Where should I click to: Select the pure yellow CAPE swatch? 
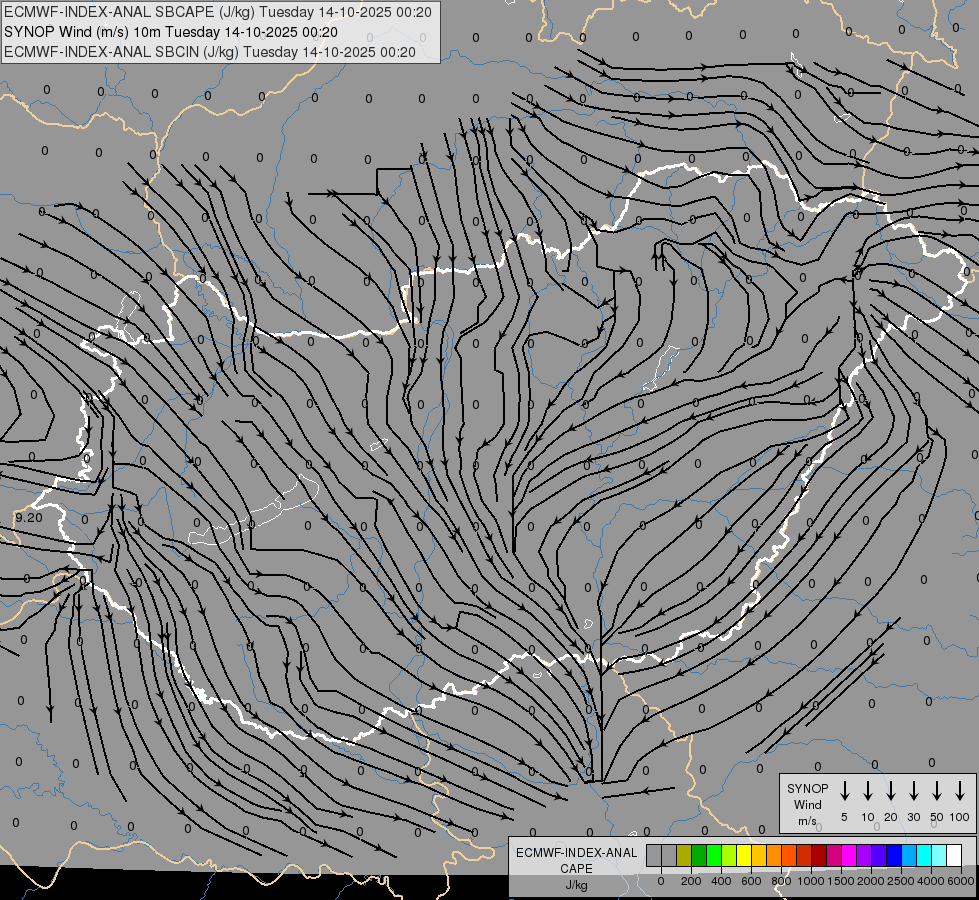(x=744, y=855)
